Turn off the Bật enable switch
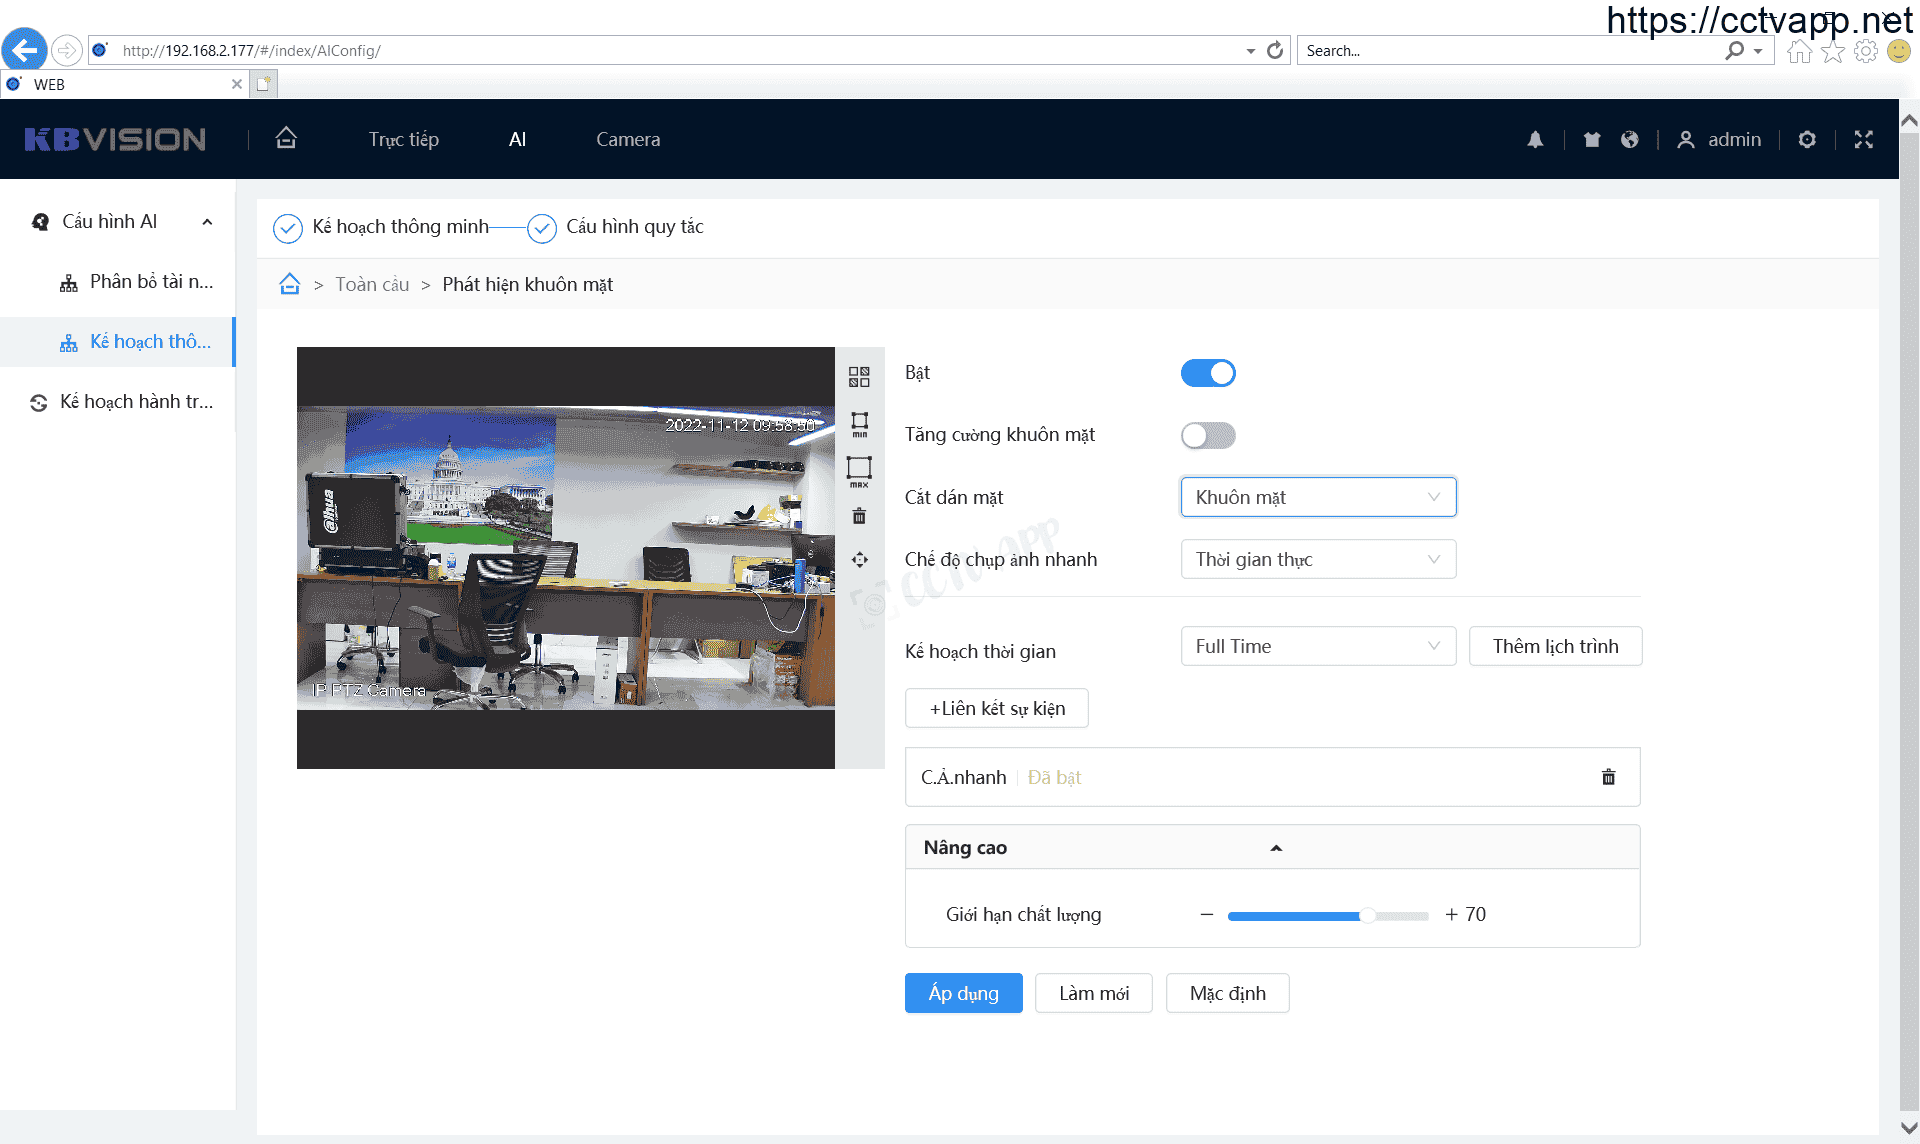Image resolution: width=1920 pixels, height=1144 pixels. pyautogui.click(x=1208, y=373)
